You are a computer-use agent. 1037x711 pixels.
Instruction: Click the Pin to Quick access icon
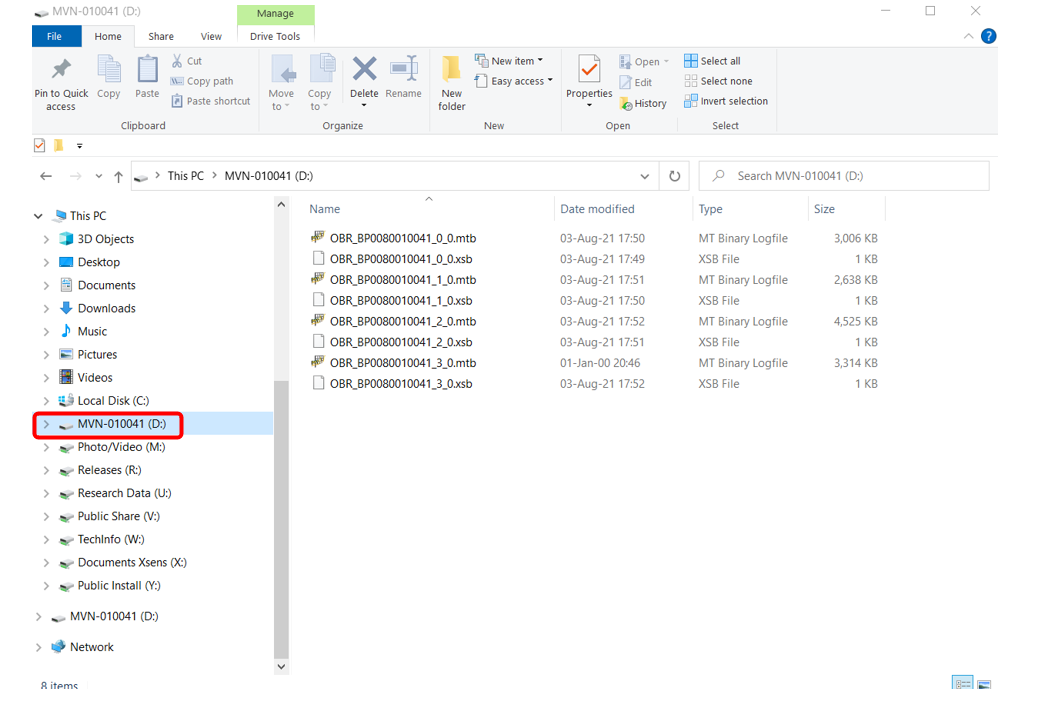61,70
